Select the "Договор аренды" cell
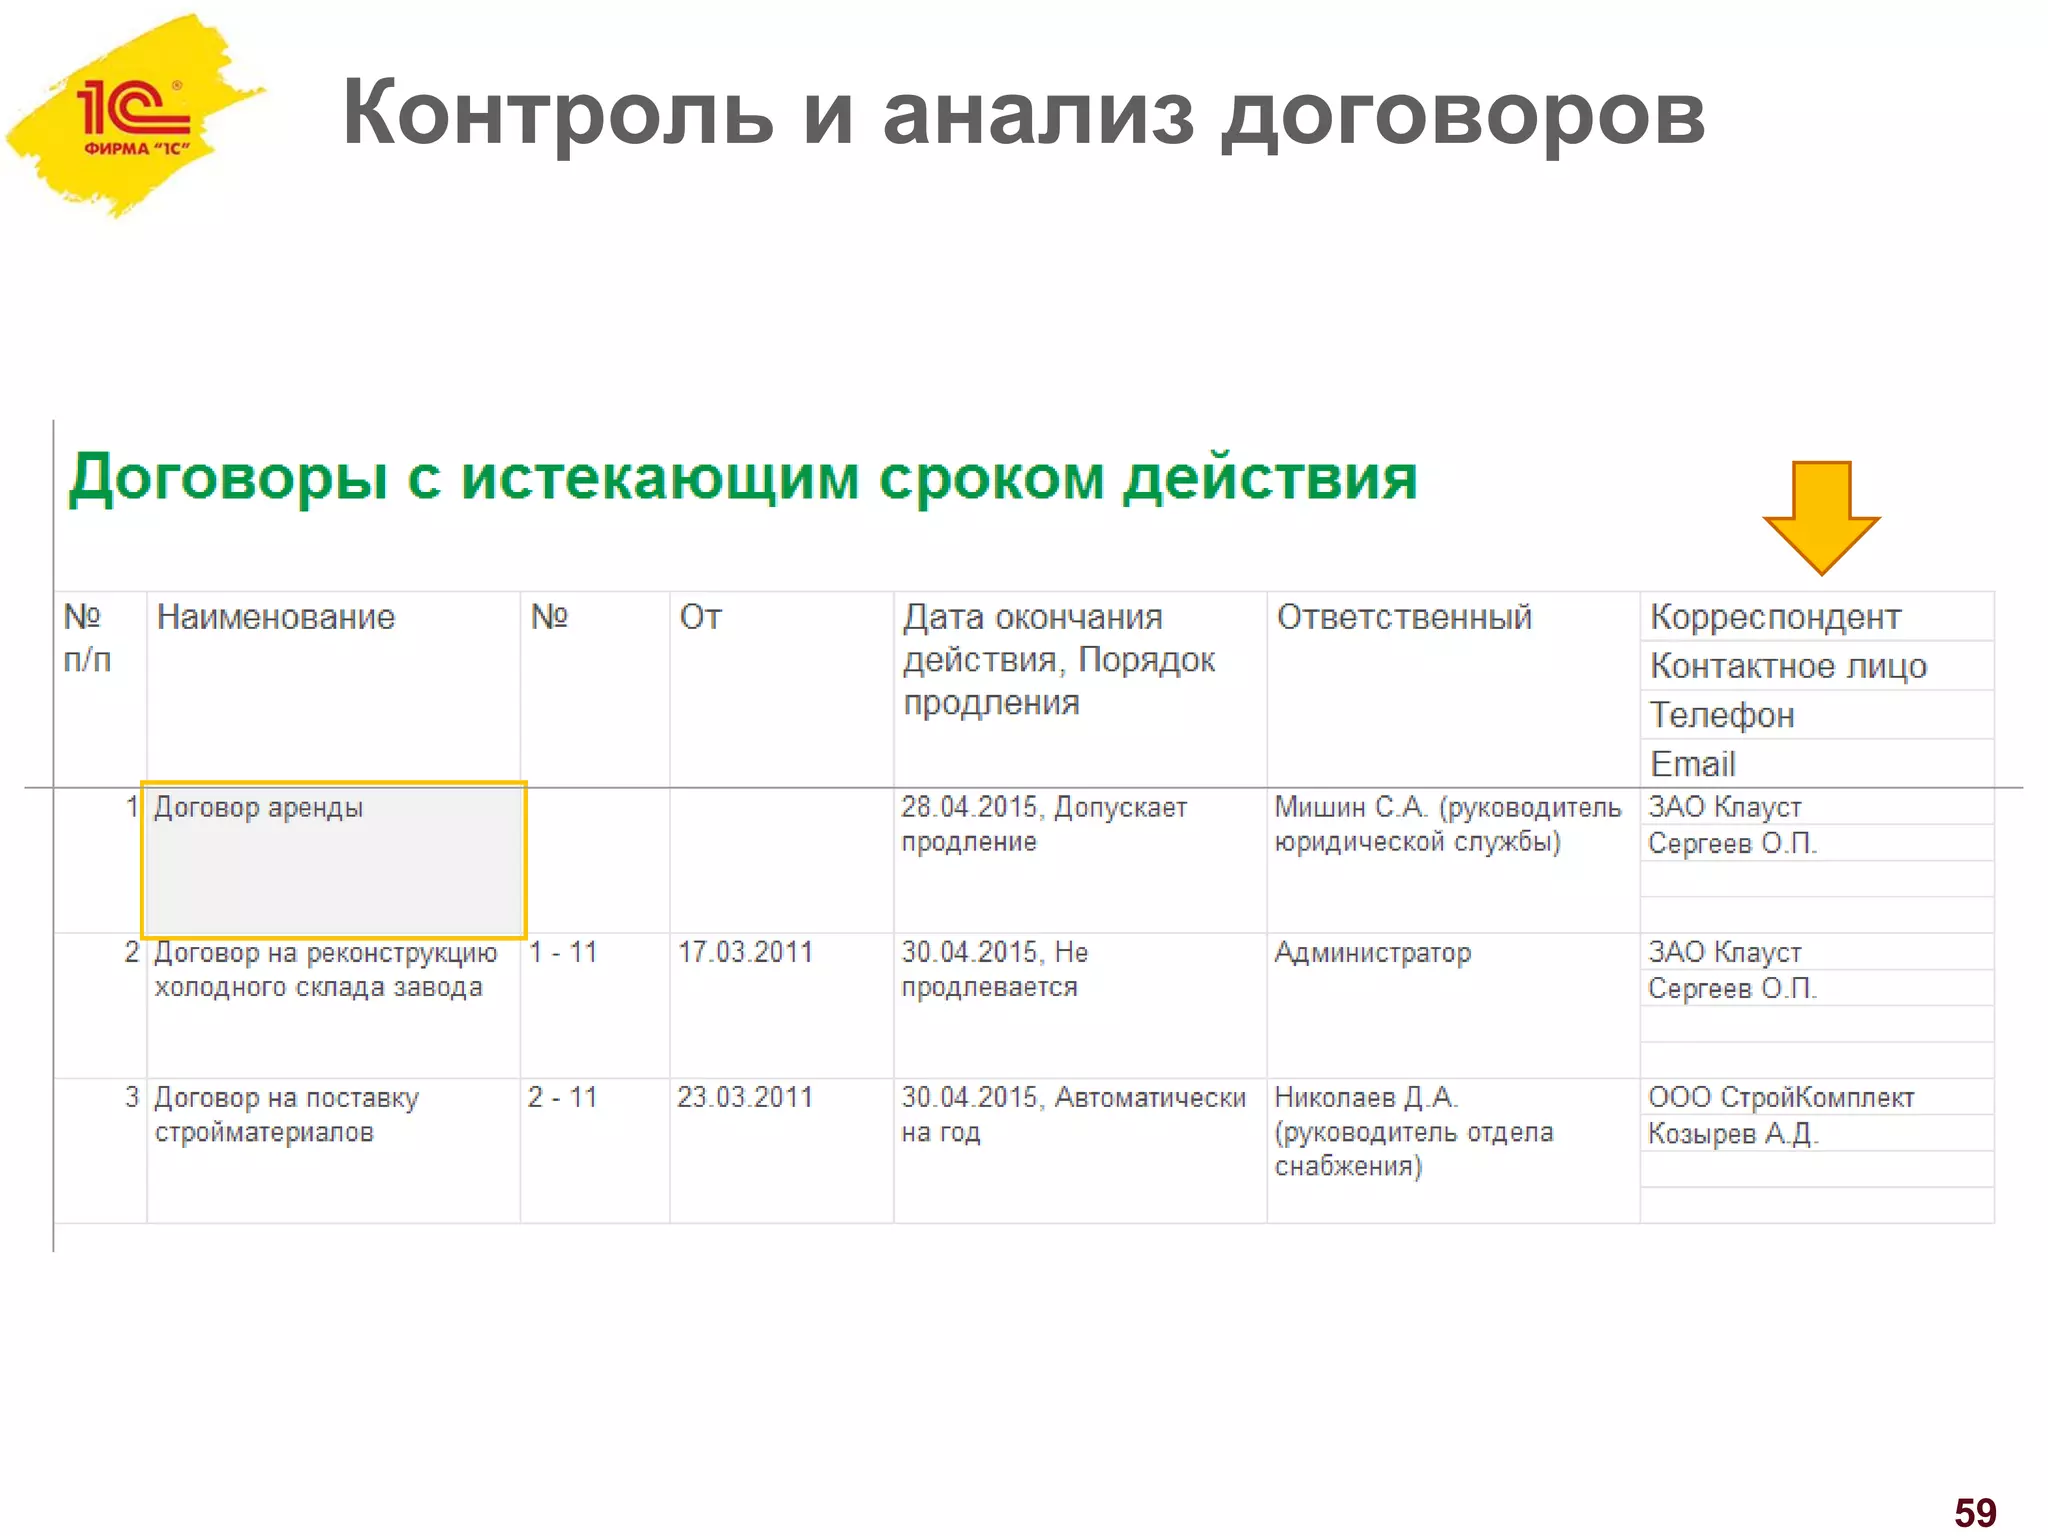The image size is (2048, 1536). [x=334, y=860]
